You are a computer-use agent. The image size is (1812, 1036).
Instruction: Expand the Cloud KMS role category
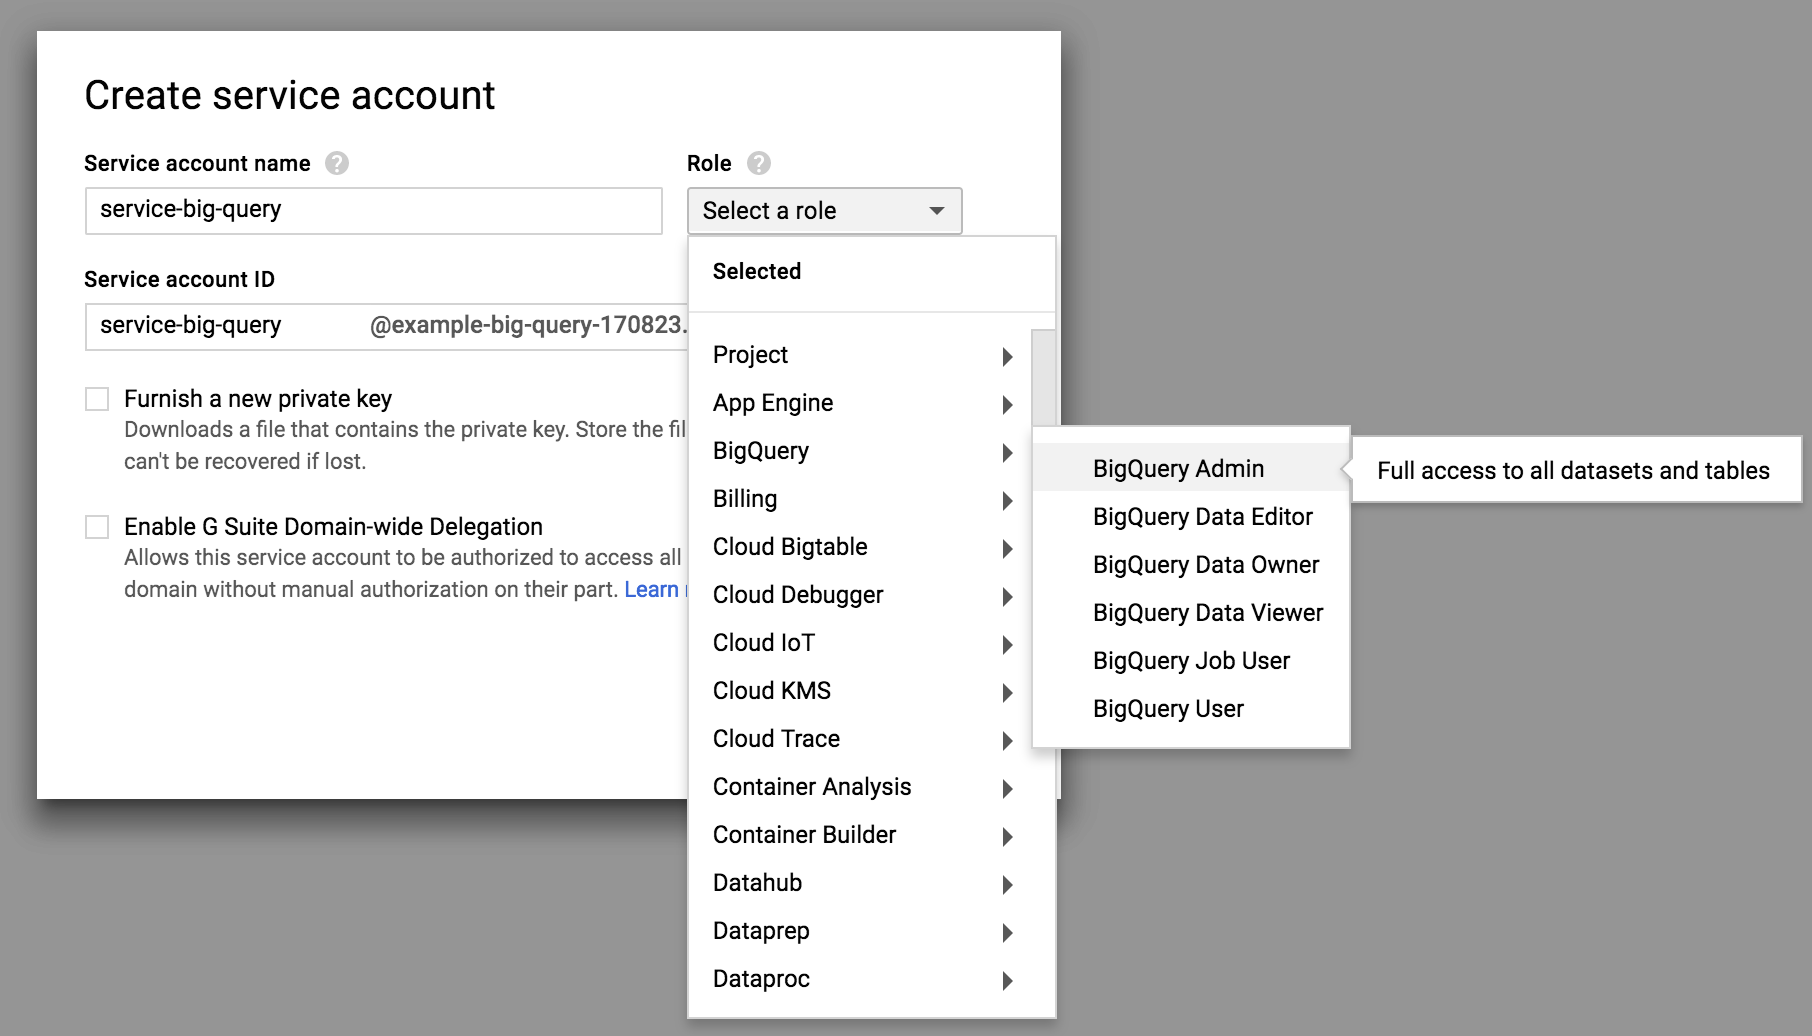[x=860, y=691]
